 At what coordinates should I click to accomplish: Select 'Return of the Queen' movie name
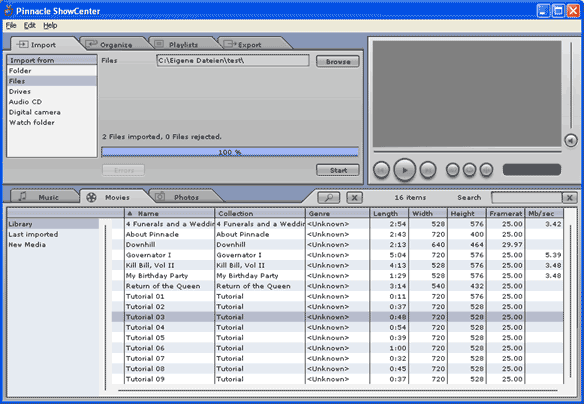click(163, 286)
